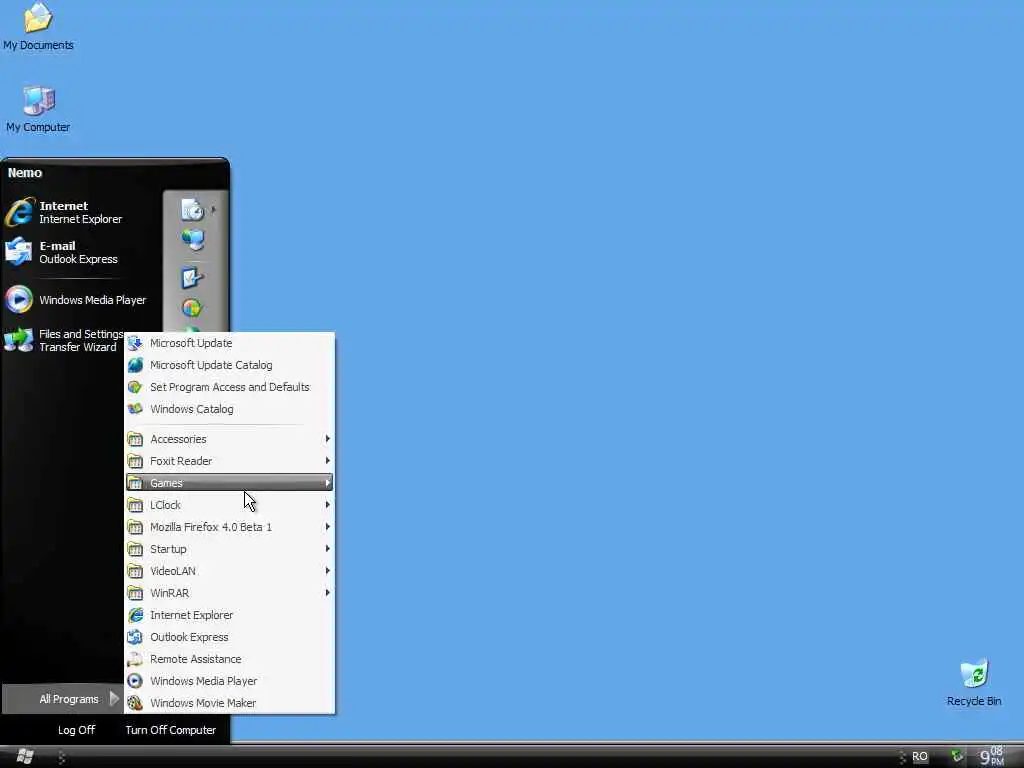Open the Foxit Reader program folder
This screenshot has height=768, width=1024.
click(x=229, y=461)
